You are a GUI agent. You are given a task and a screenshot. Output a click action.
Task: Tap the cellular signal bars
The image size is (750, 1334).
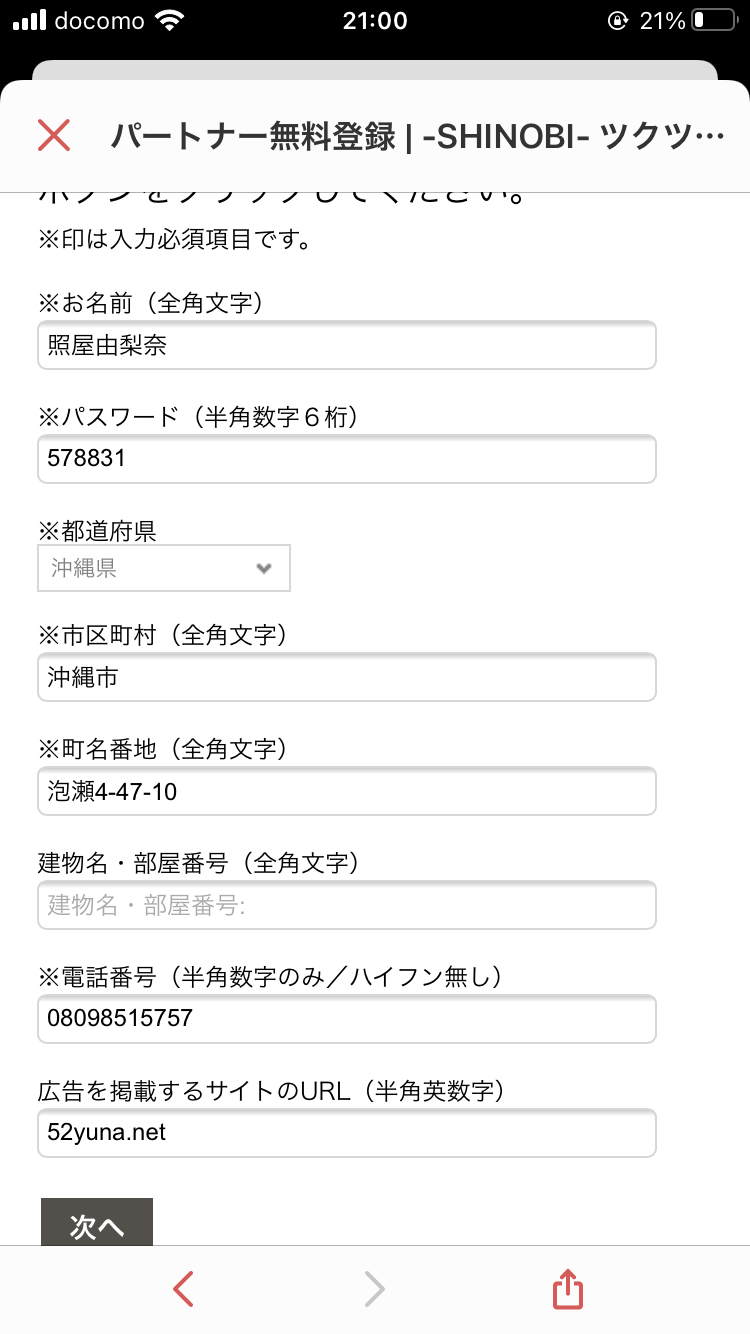tap(30, 21)
